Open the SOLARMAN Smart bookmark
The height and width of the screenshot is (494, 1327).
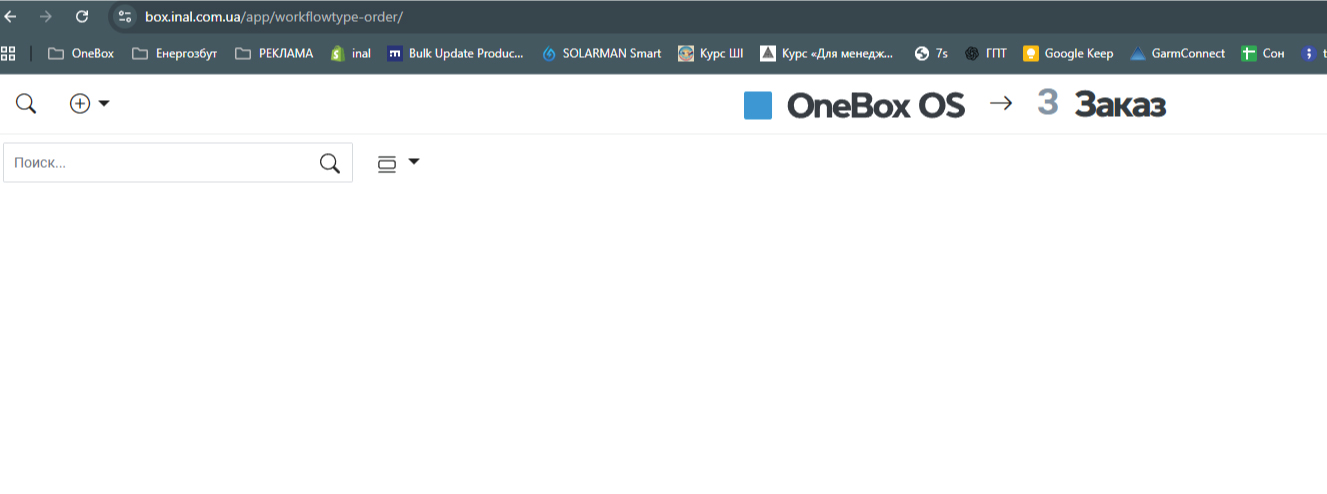[601, 53]
